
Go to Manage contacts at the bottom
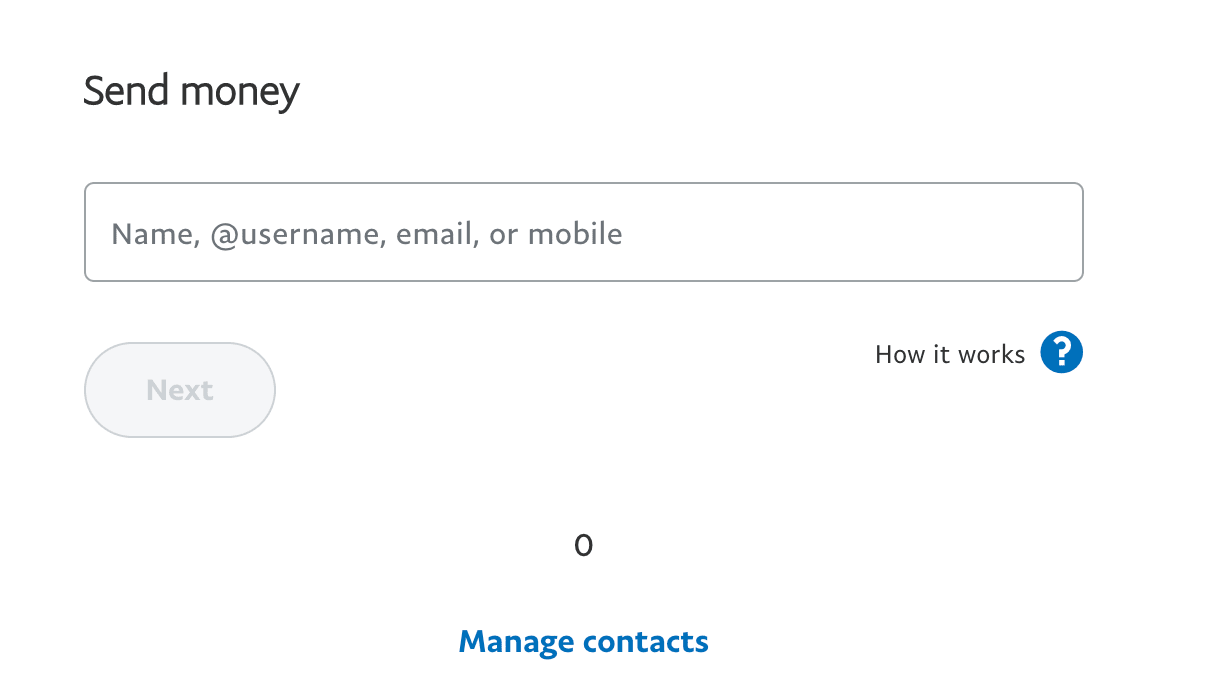click(x=583, y=641)
